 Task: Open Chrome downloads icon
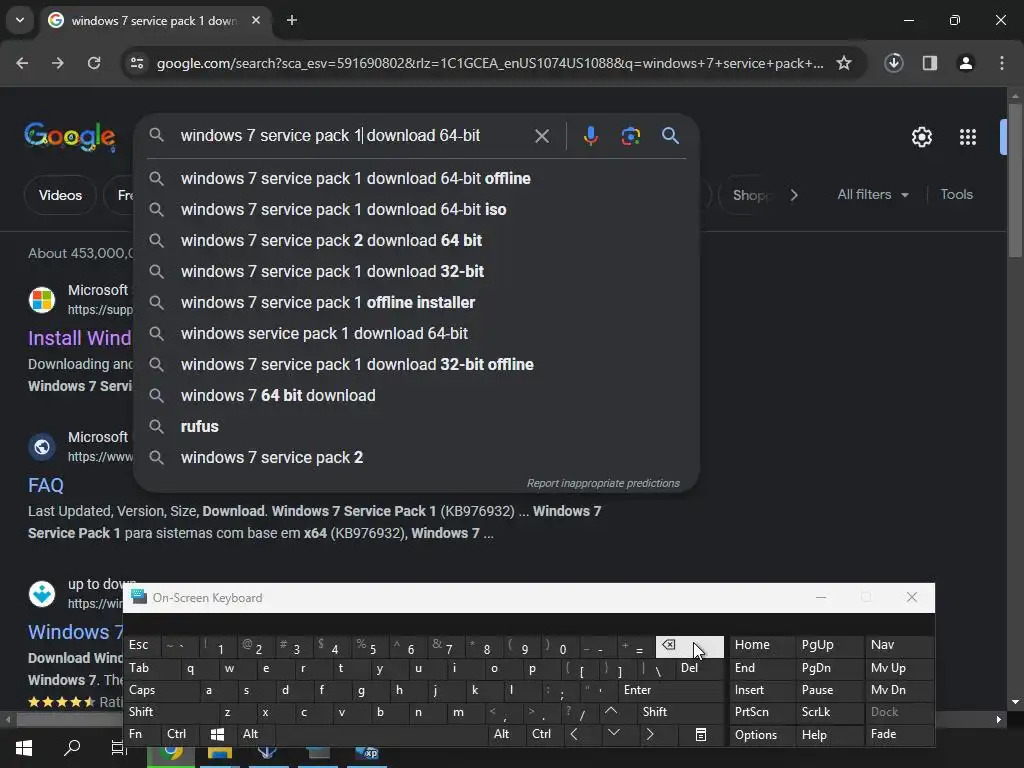click(x=894, y=63)
